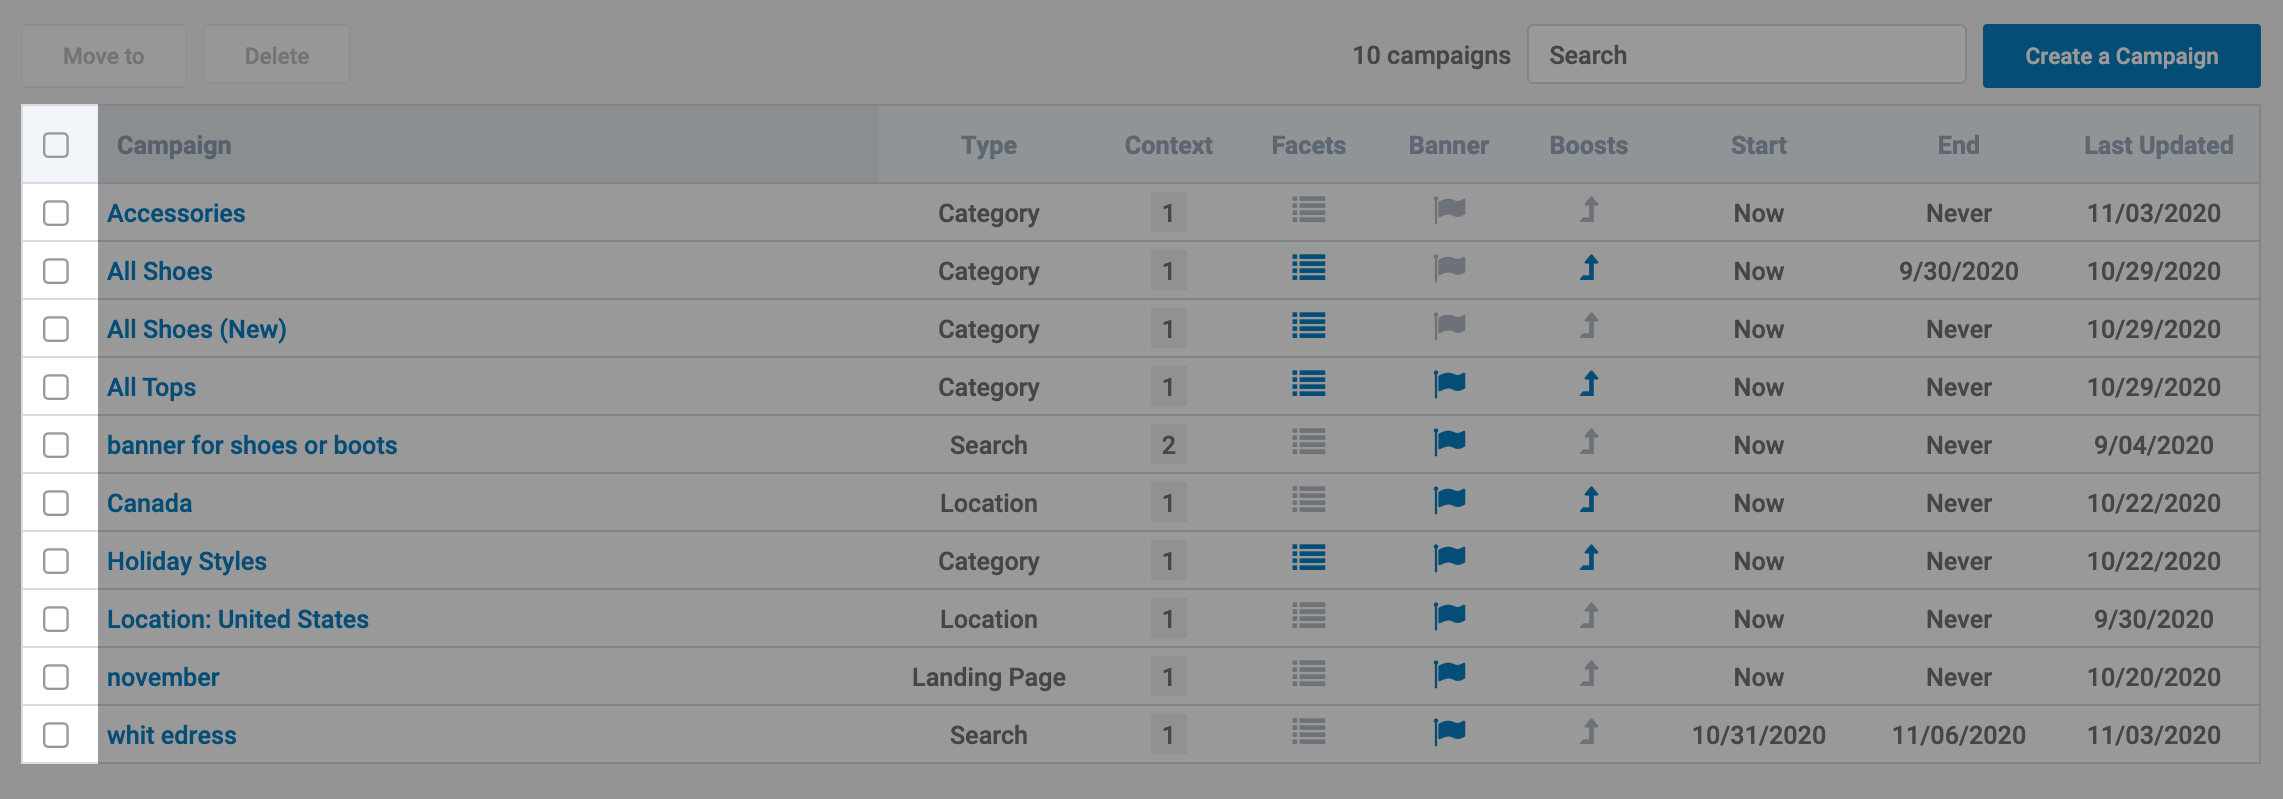Sort by the Campaign column header
The width and height of the screenshot is (2283, 799).
(174, 145)
